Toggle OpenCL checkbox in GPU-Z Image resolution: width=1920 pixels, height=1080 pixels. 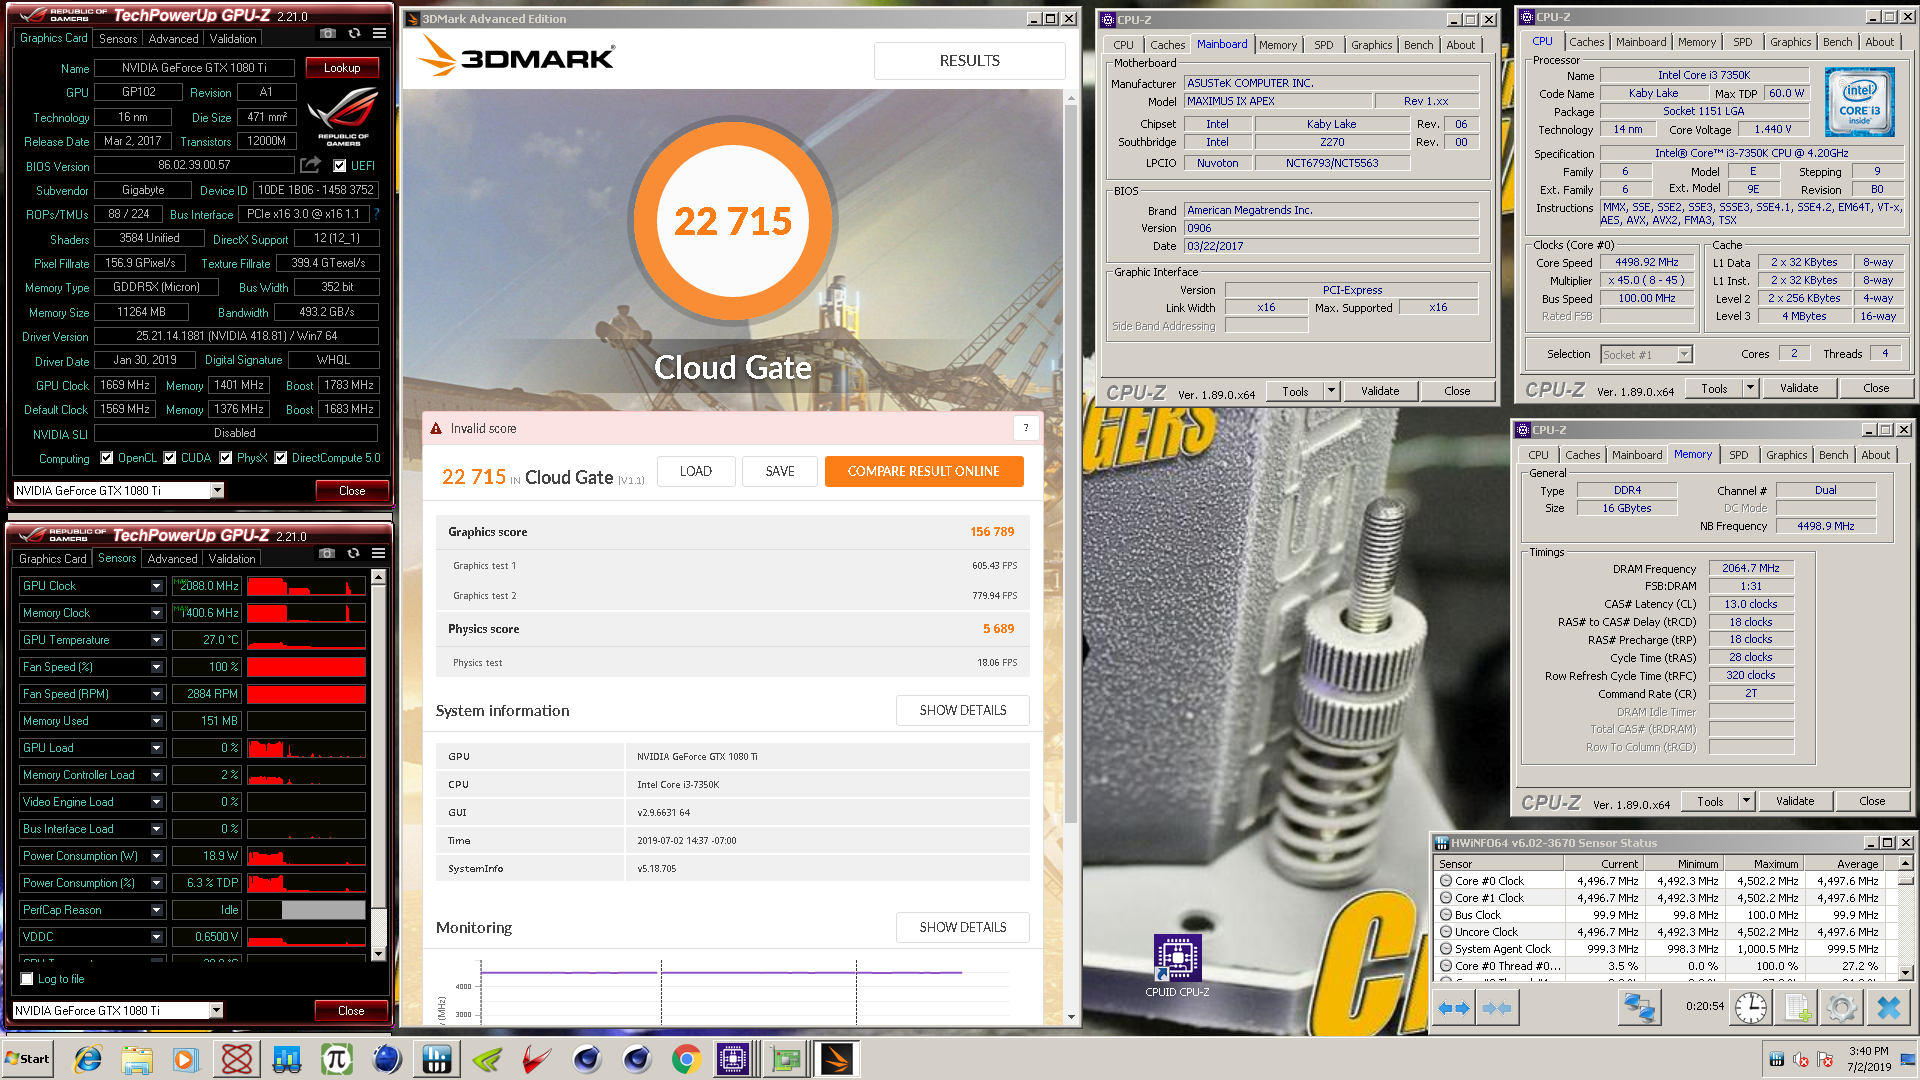point(107,458)
